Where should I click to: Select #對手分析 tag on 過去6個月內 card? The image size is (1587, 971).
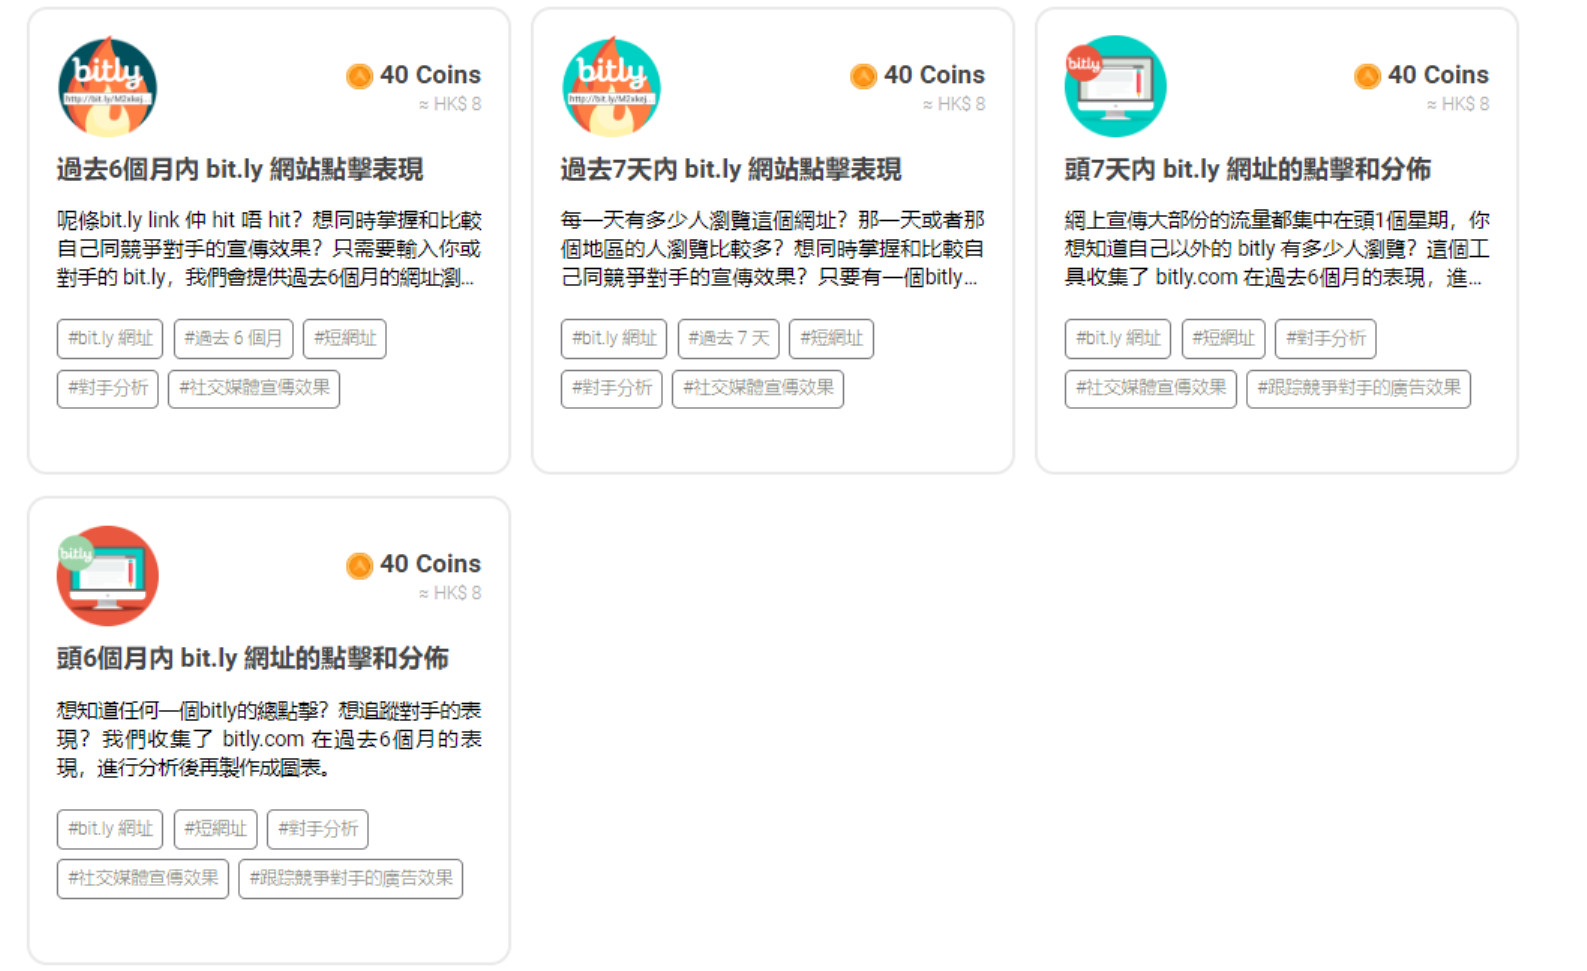pyautogui.click(x=108, y=389)
